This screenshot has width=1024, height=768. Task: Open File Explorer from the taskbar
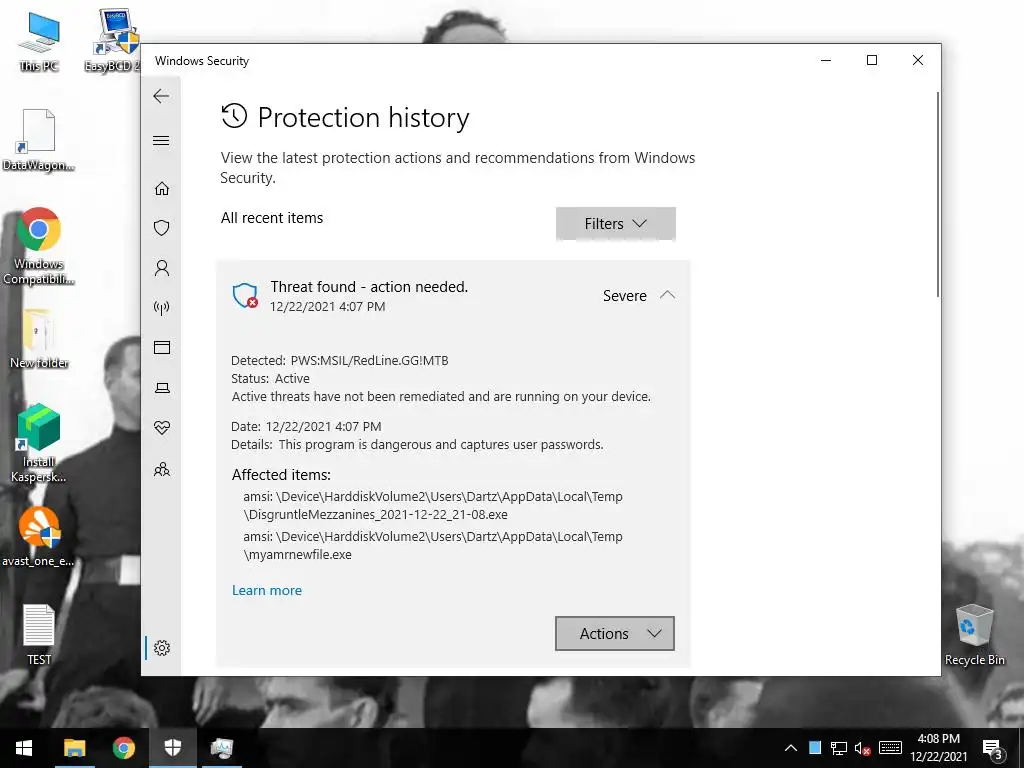tap(74, 748)
